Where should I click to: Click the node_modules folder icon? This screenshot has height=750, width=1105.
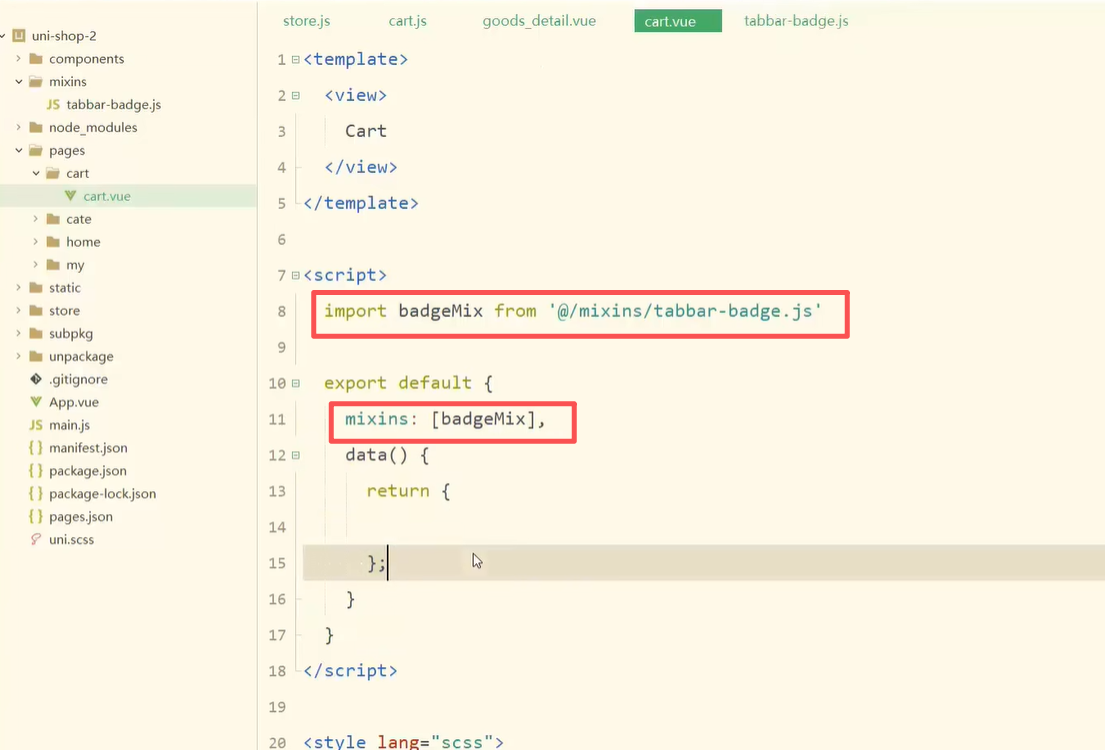tap(36, 128)
